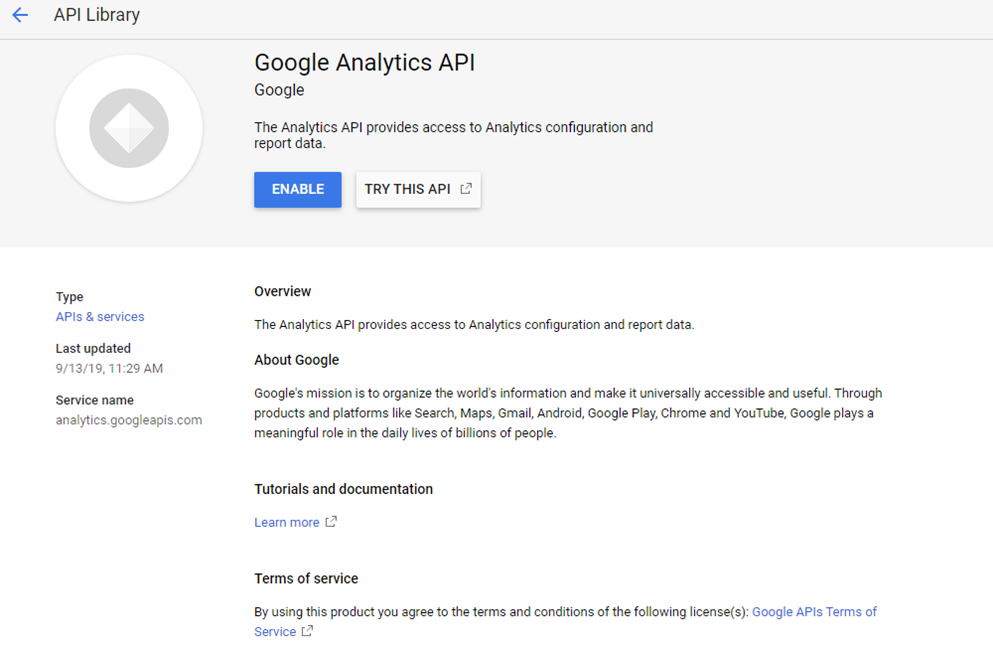The height and width of the screenshot is (650, 993).
Task: Click the Google Analytics API diamond logo
Action: (x=129, y=128)
